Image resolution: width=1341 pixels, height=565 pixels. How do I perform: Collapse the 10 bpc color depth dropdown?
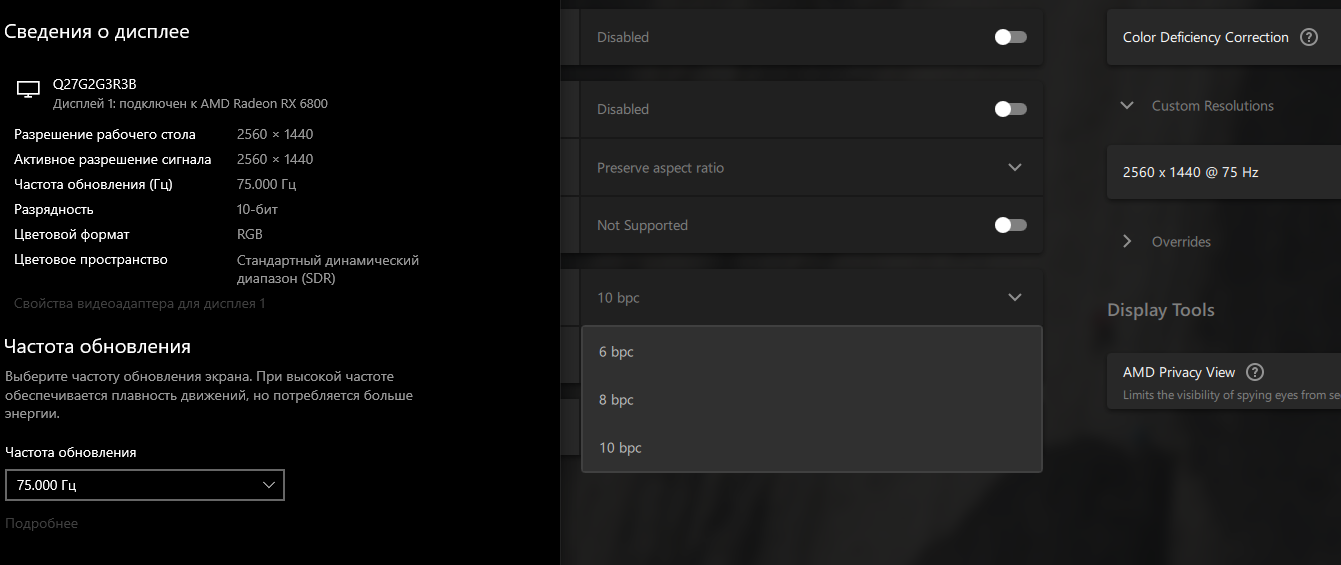coord(1014,297)
